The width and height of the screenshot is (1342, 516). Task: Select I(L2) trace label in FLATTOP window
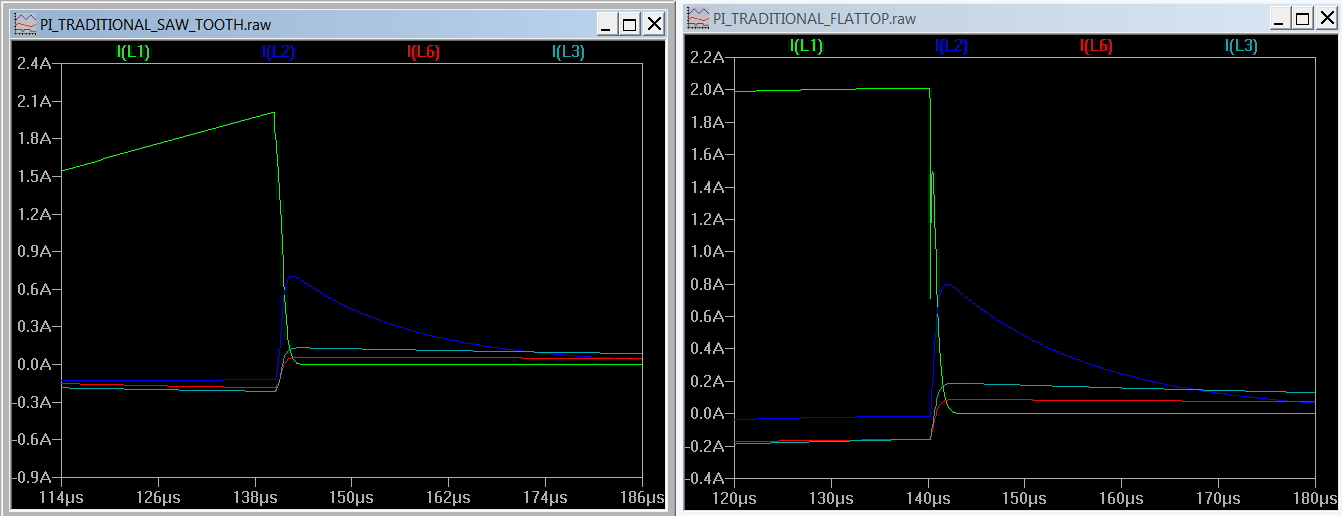click(951, 45)
